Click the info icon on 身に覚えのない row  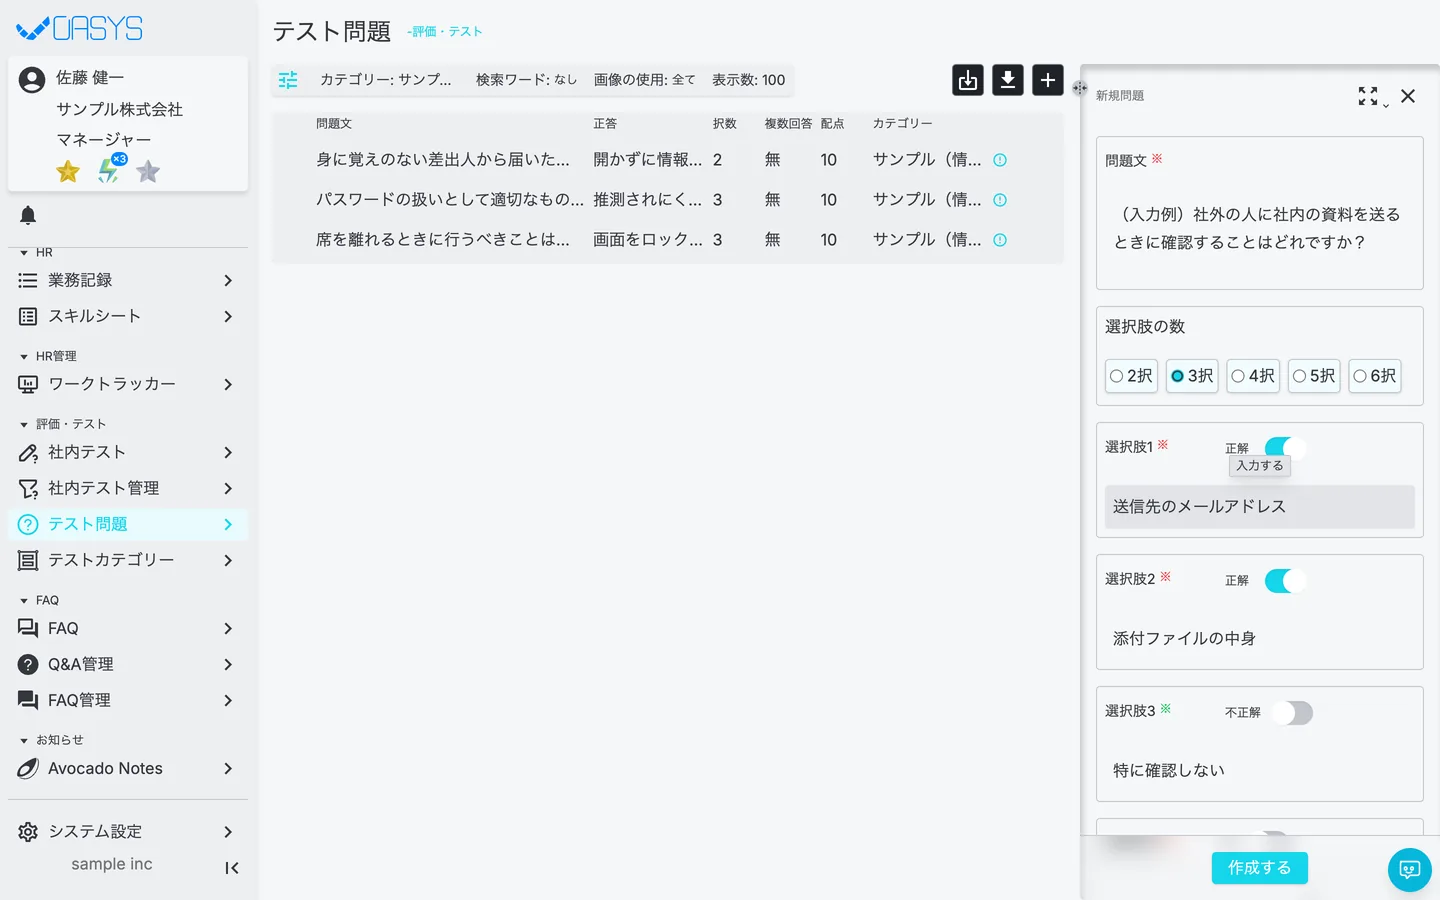coord(1000,160)
